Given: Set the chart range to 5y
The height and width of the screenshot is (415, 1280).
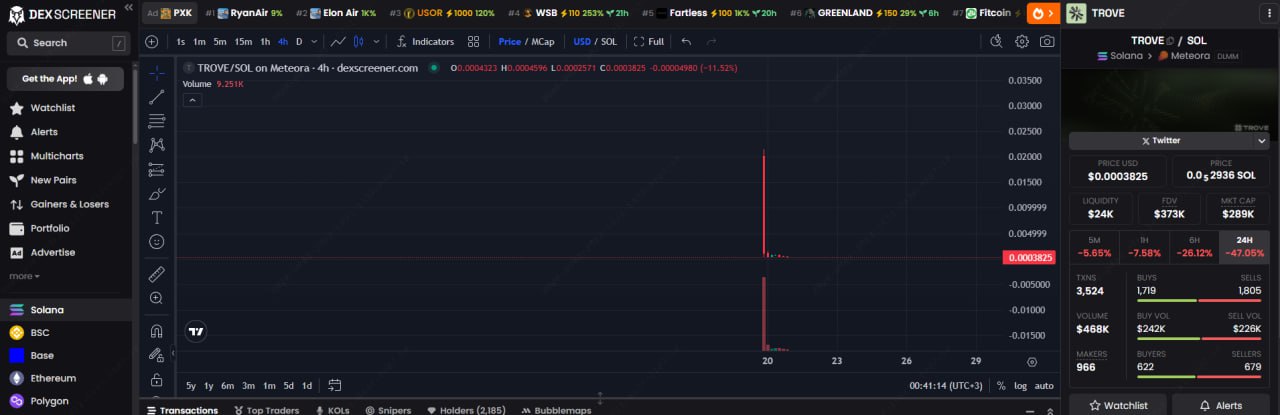Looking at the screenshot, I should [191, 386].
